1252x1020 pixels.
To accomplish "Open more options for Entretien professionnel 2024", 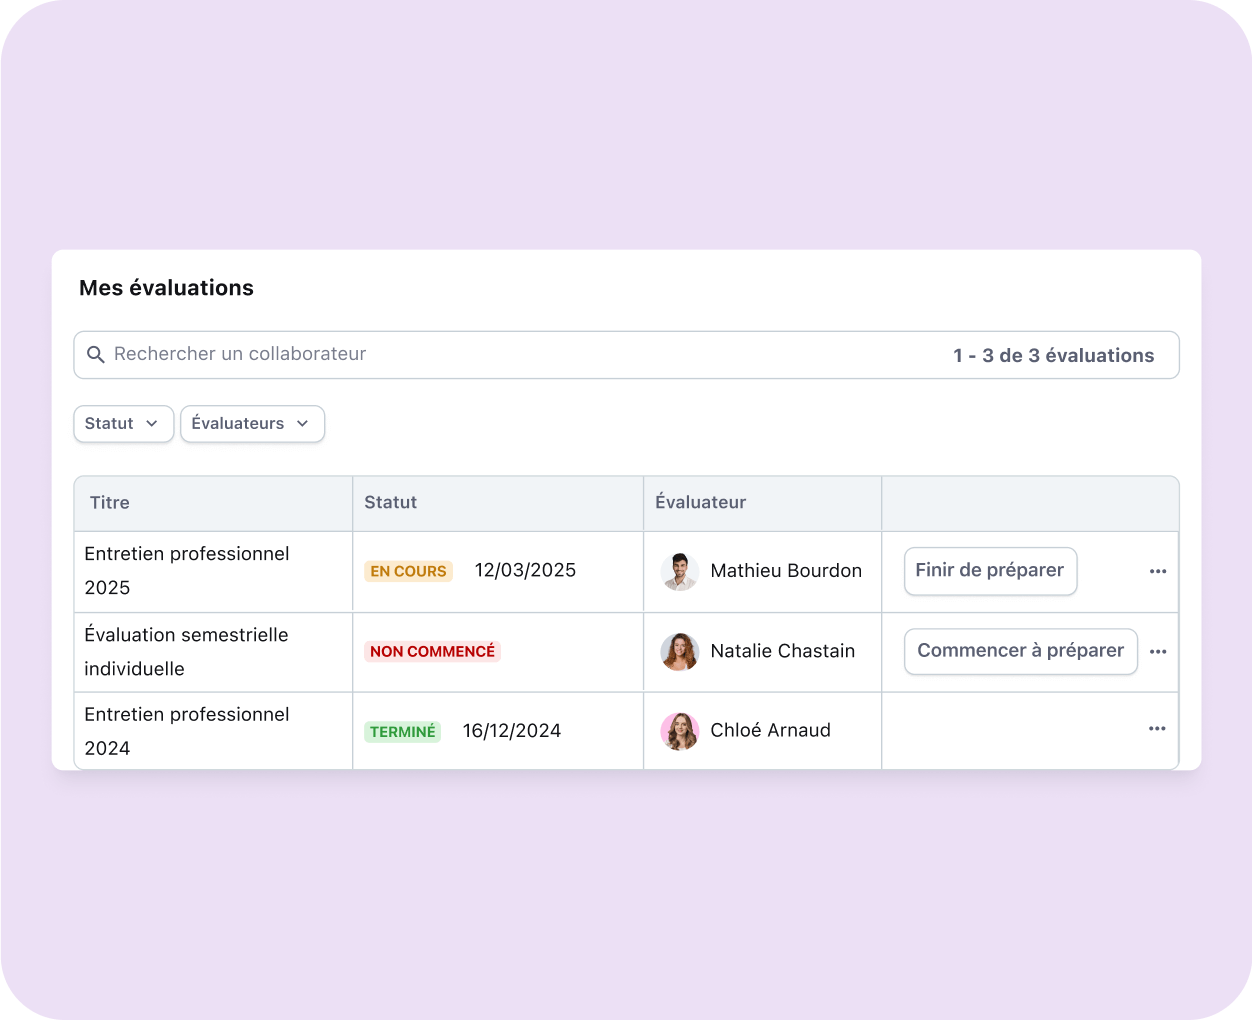I will point(1157,729).
